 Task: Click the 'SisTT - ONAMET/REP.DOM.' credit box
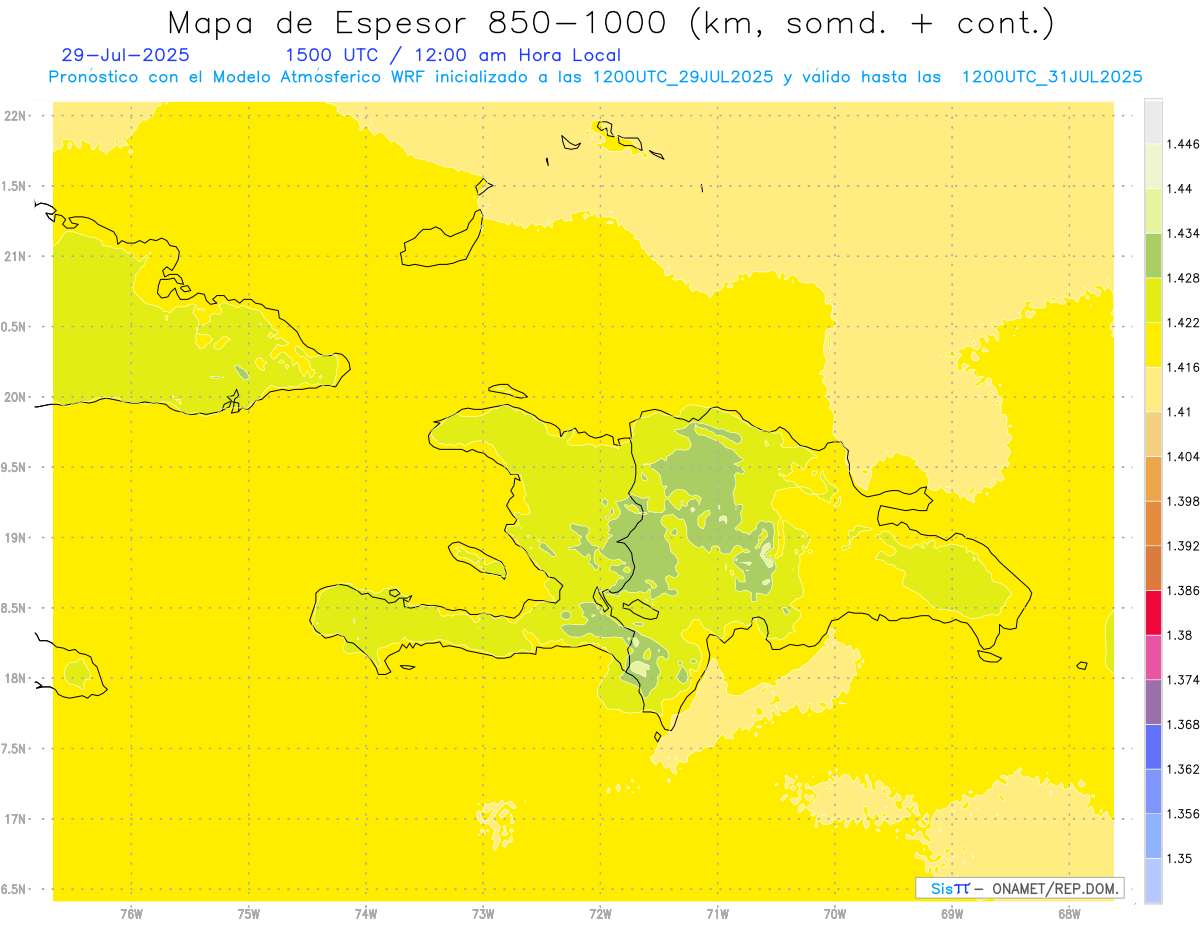(x=1020, y=888)
